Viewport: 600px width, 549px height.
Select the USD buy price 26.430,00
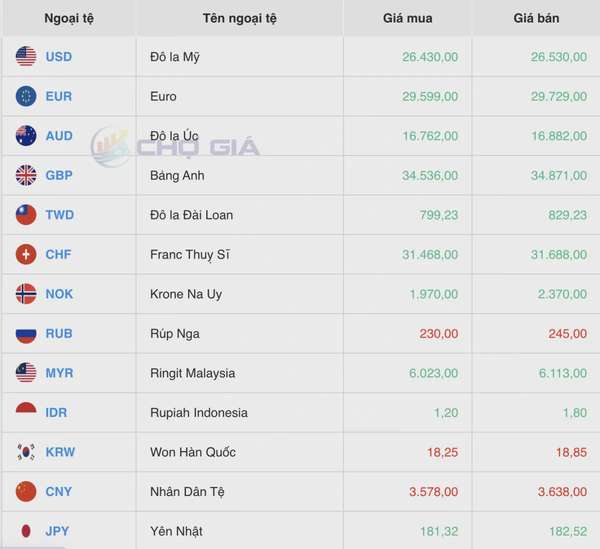pyautogui.click(x=430, y=57)
